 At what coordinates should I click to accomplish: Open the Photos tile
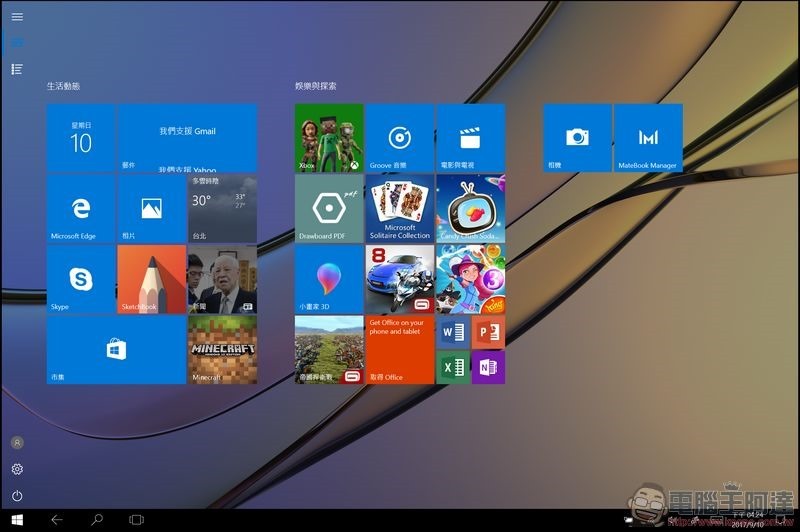[152, 209]
